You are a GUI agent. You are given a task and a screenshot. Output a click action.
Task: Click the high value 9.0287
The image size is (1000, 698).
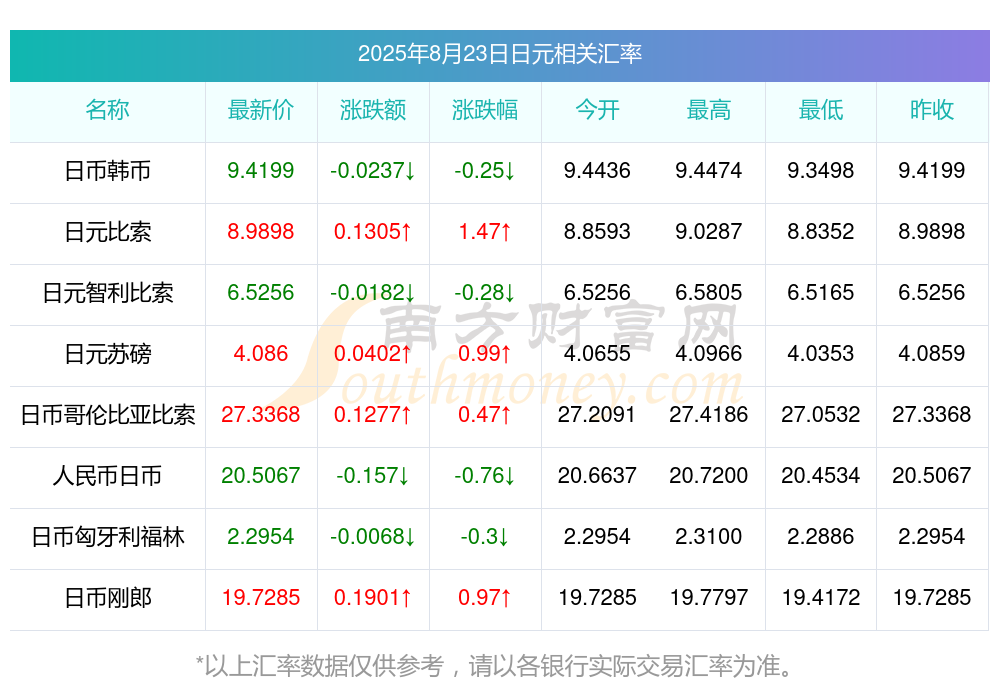[x=709, y=232]
